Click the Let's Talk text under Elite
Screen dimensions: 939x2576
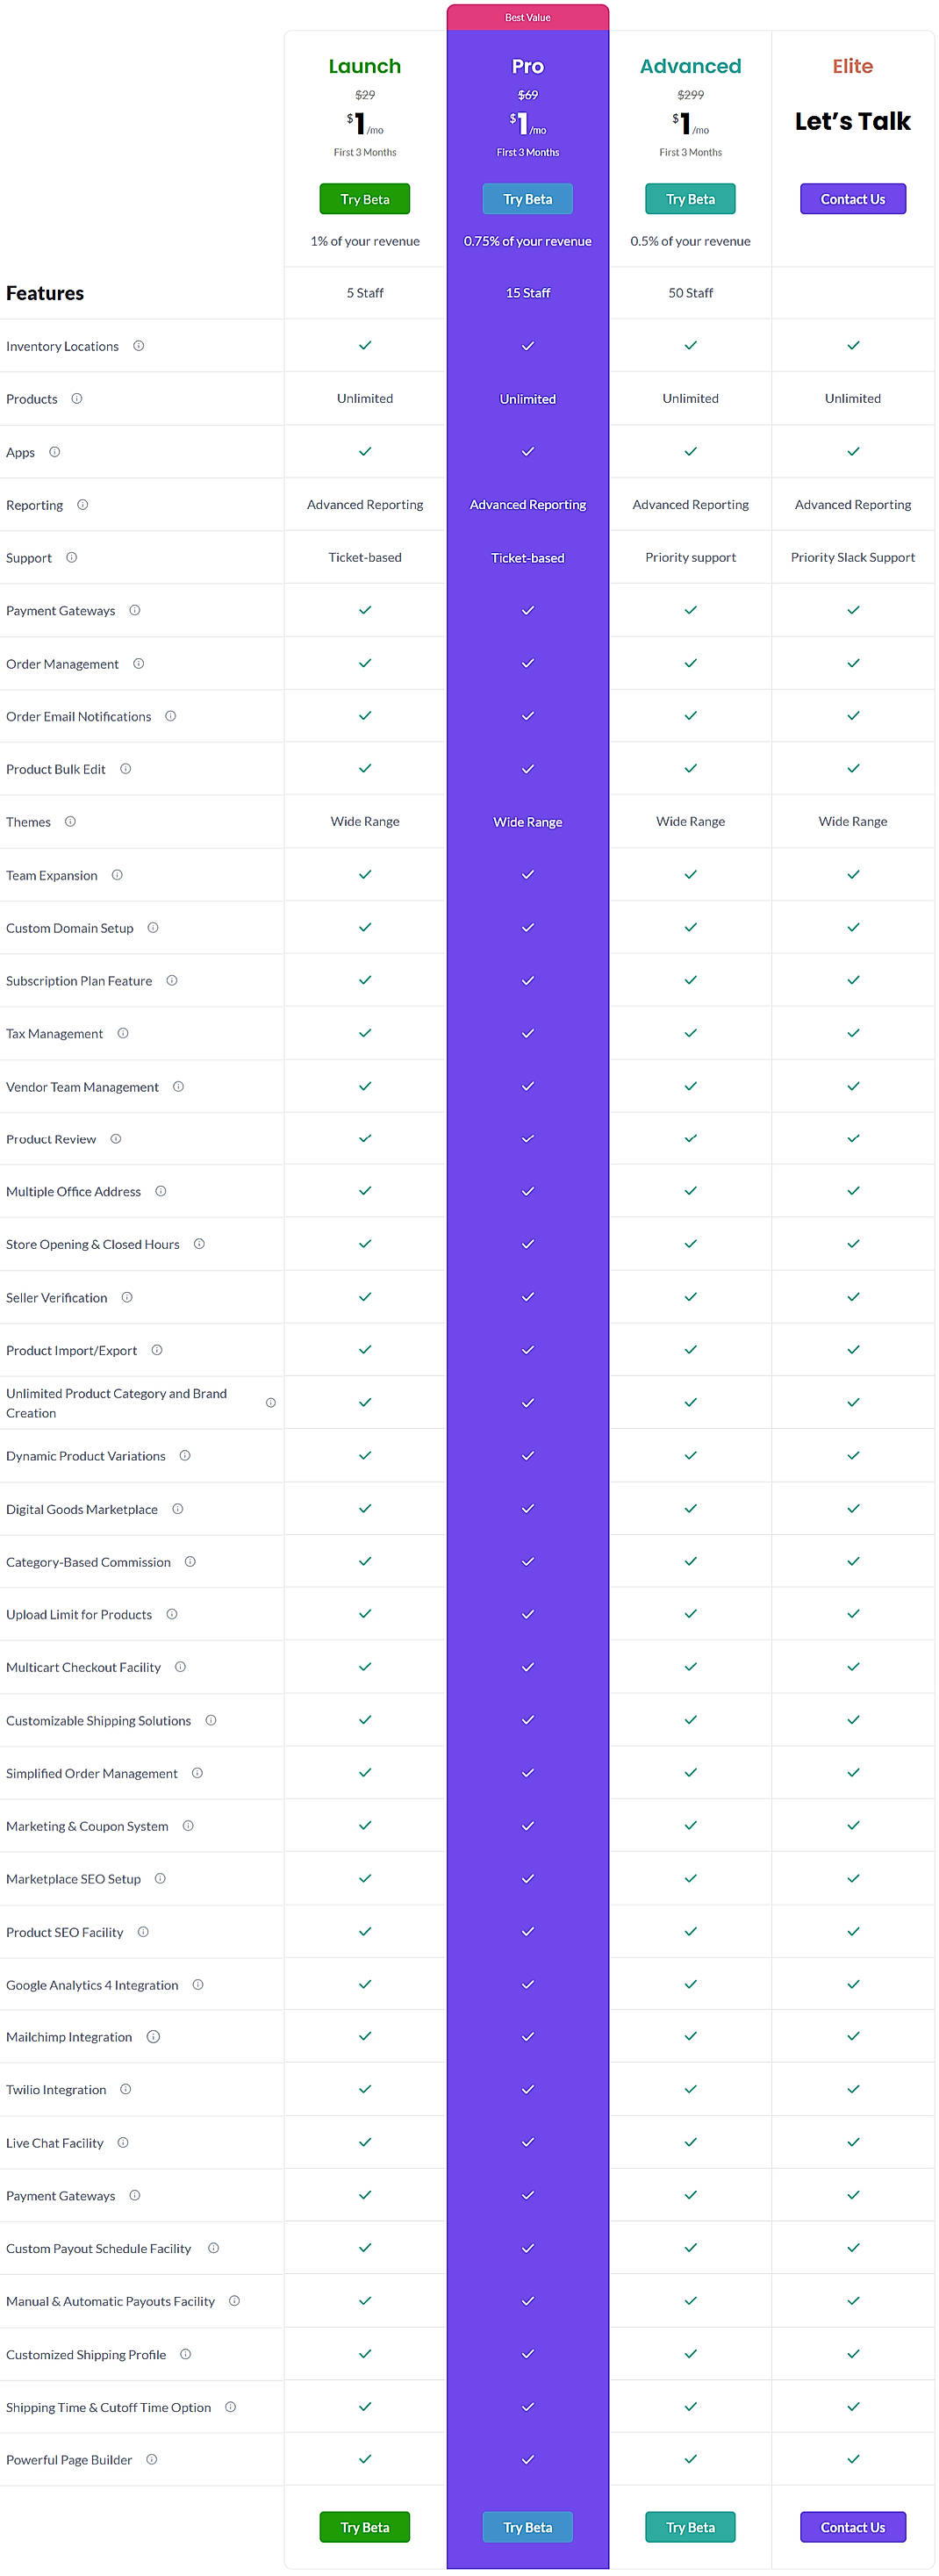point(852,121)
